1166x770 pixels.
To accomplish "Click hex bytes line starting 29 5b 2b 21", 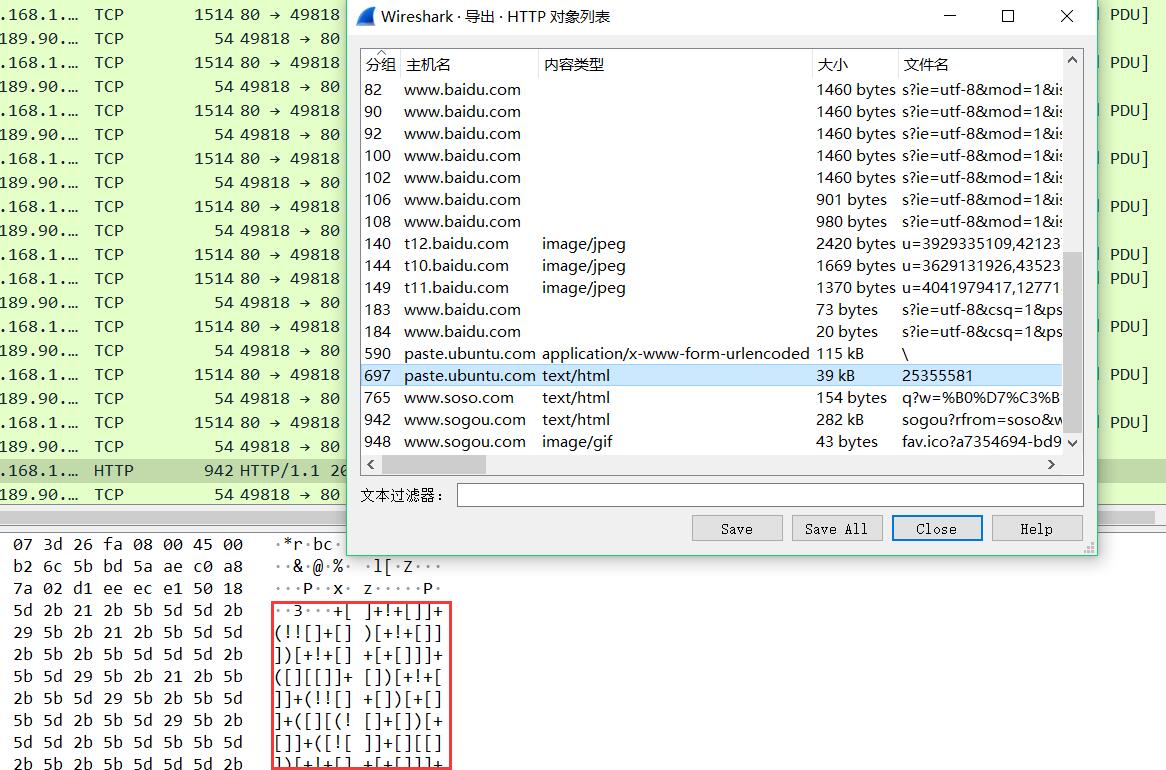I will [128, 632].
